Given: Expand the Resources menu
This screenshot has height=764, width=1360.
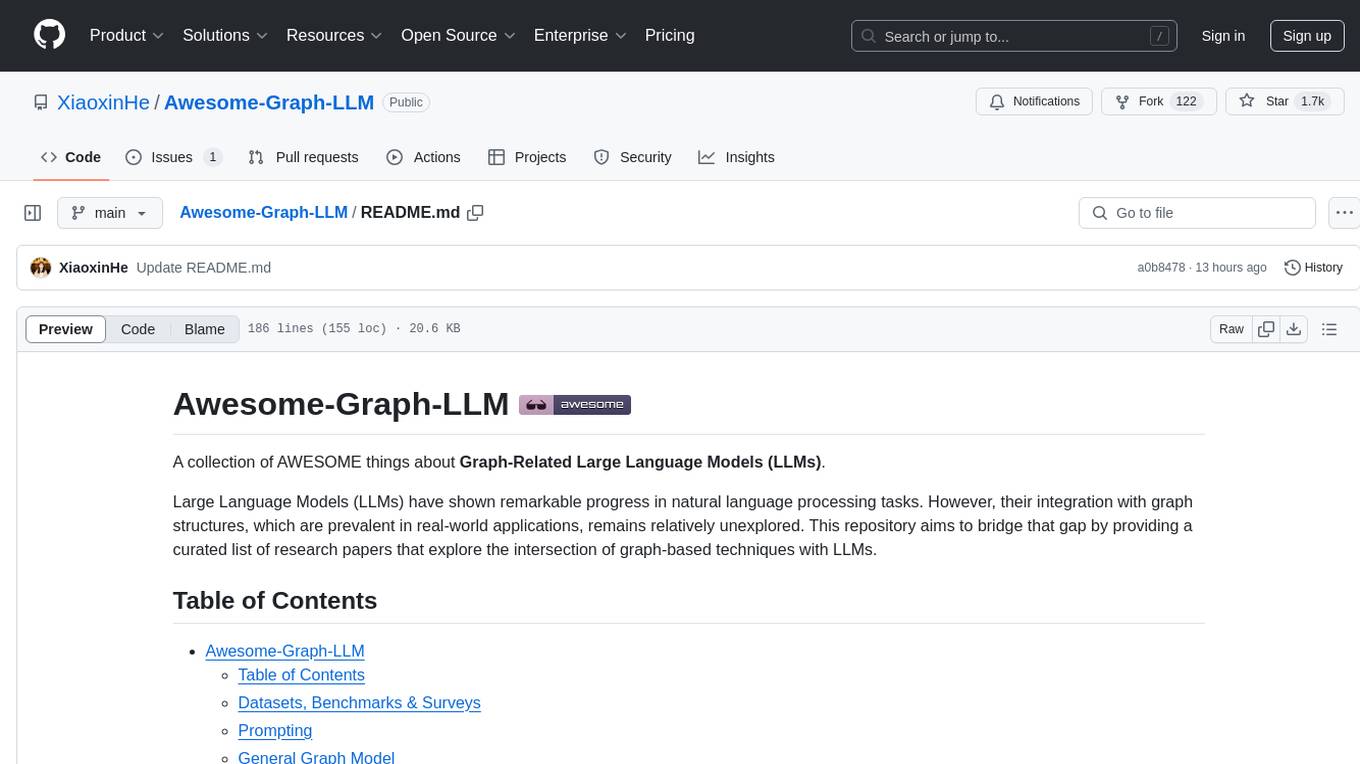Looking at the screenshot, I should point(334,35).
